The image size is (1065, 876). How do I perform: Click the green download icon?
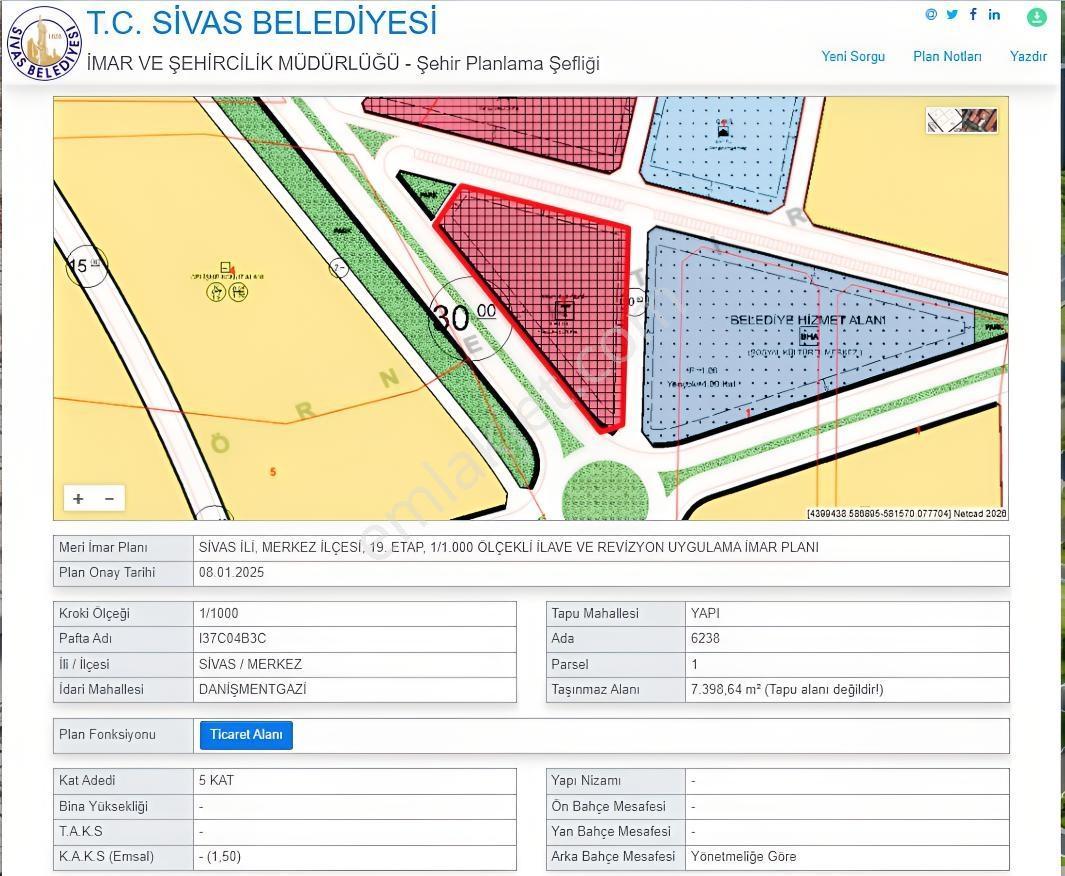tap(1036, 17)
